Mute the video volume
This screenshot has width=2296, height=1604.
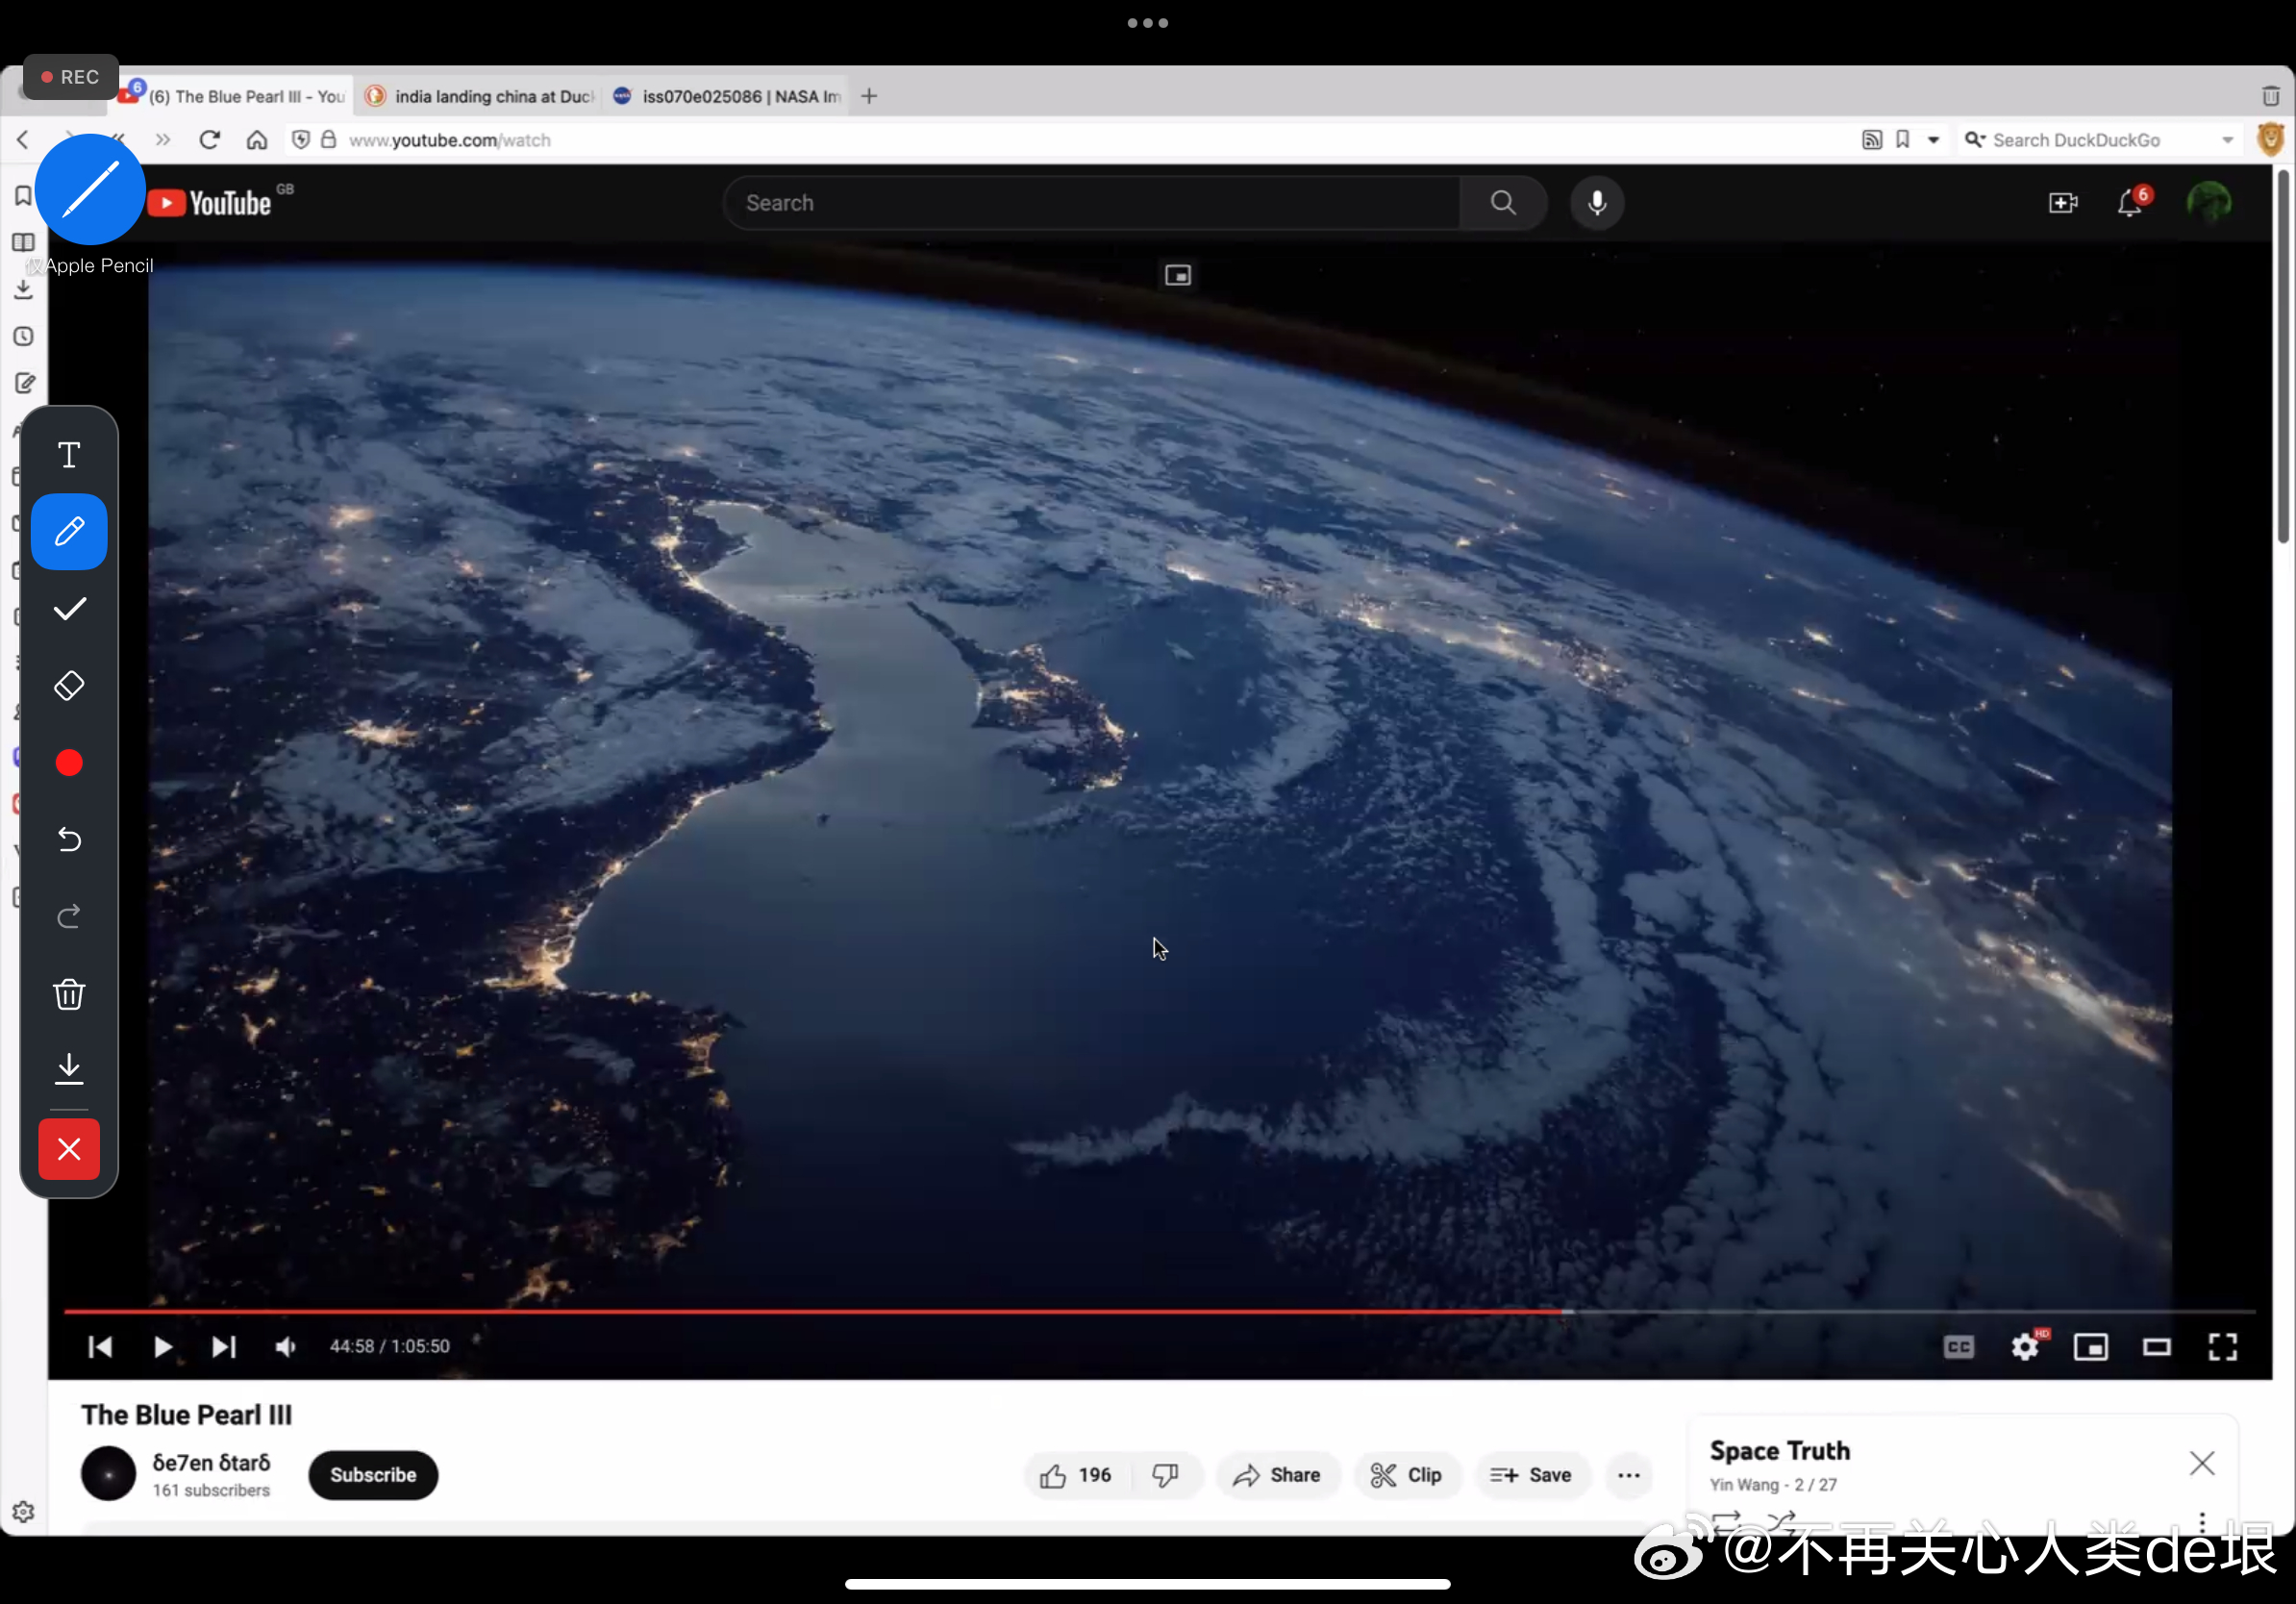tap(286, 1347)
